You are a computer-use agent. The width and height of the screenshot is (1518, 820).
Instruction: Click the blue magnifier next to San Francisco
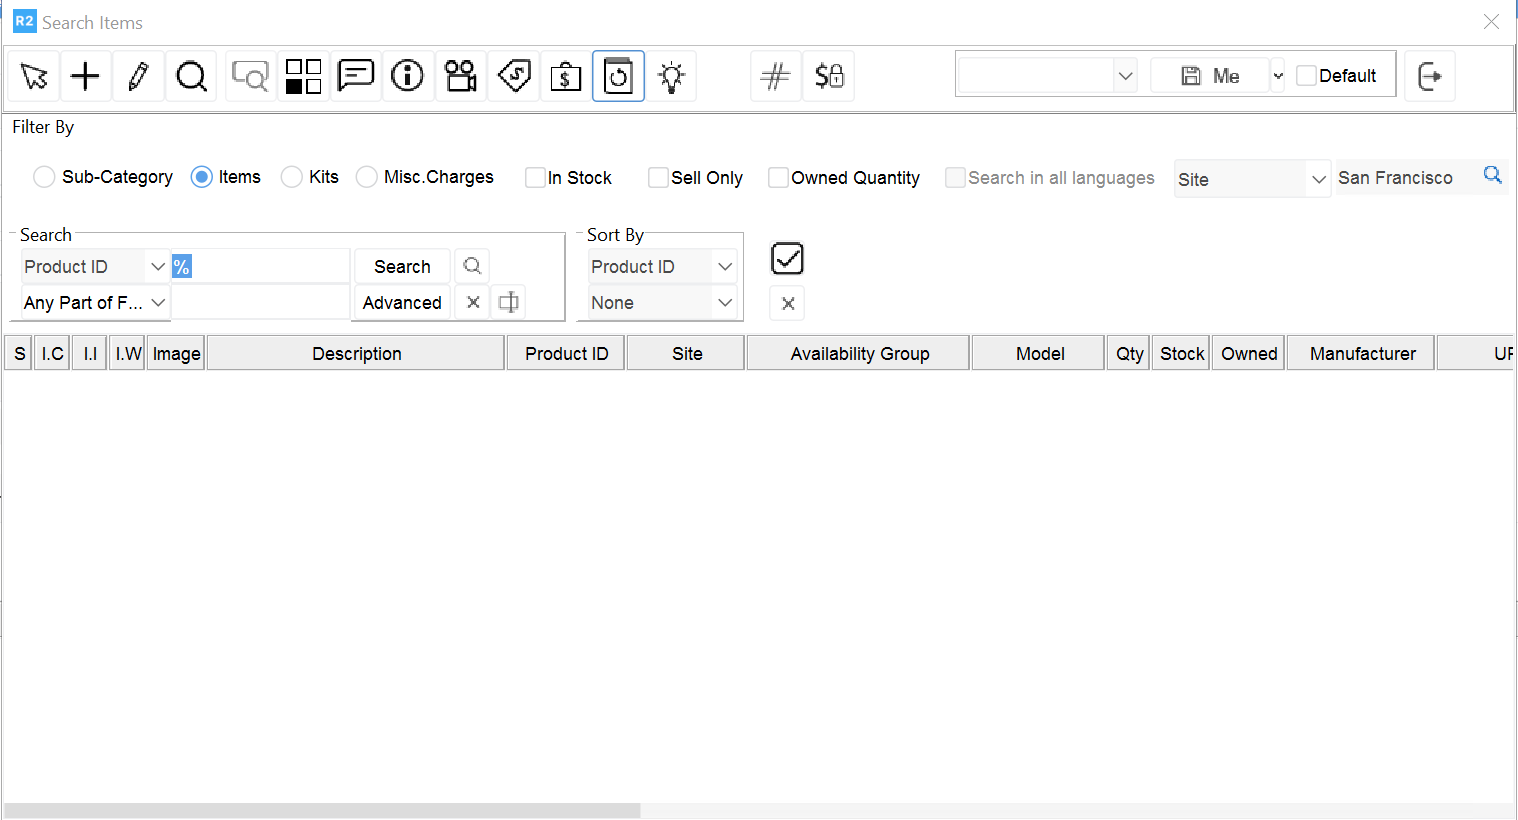(1492, 175)
